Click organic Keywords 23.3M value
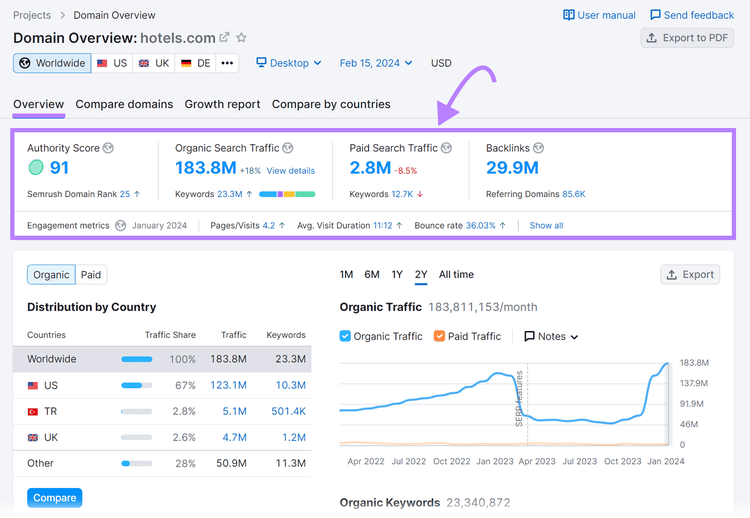750x518 pixels. pos(230,194)
